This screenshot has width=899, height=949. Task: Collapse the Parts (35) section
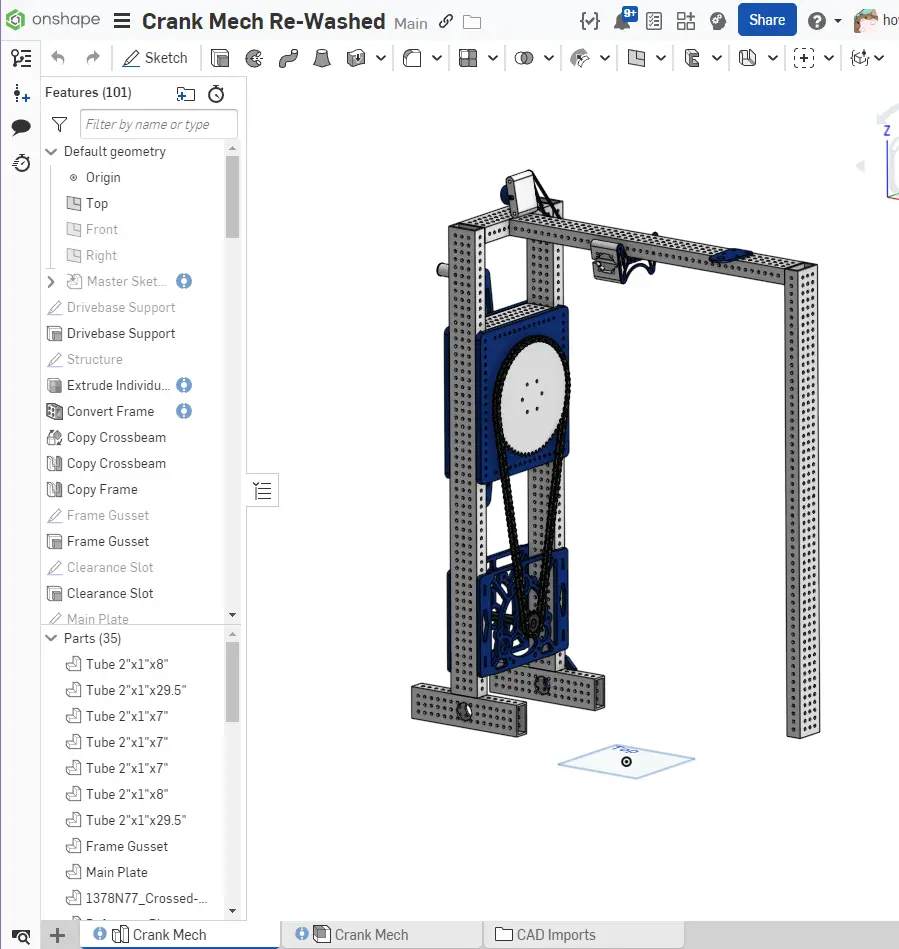coord(51,638)
